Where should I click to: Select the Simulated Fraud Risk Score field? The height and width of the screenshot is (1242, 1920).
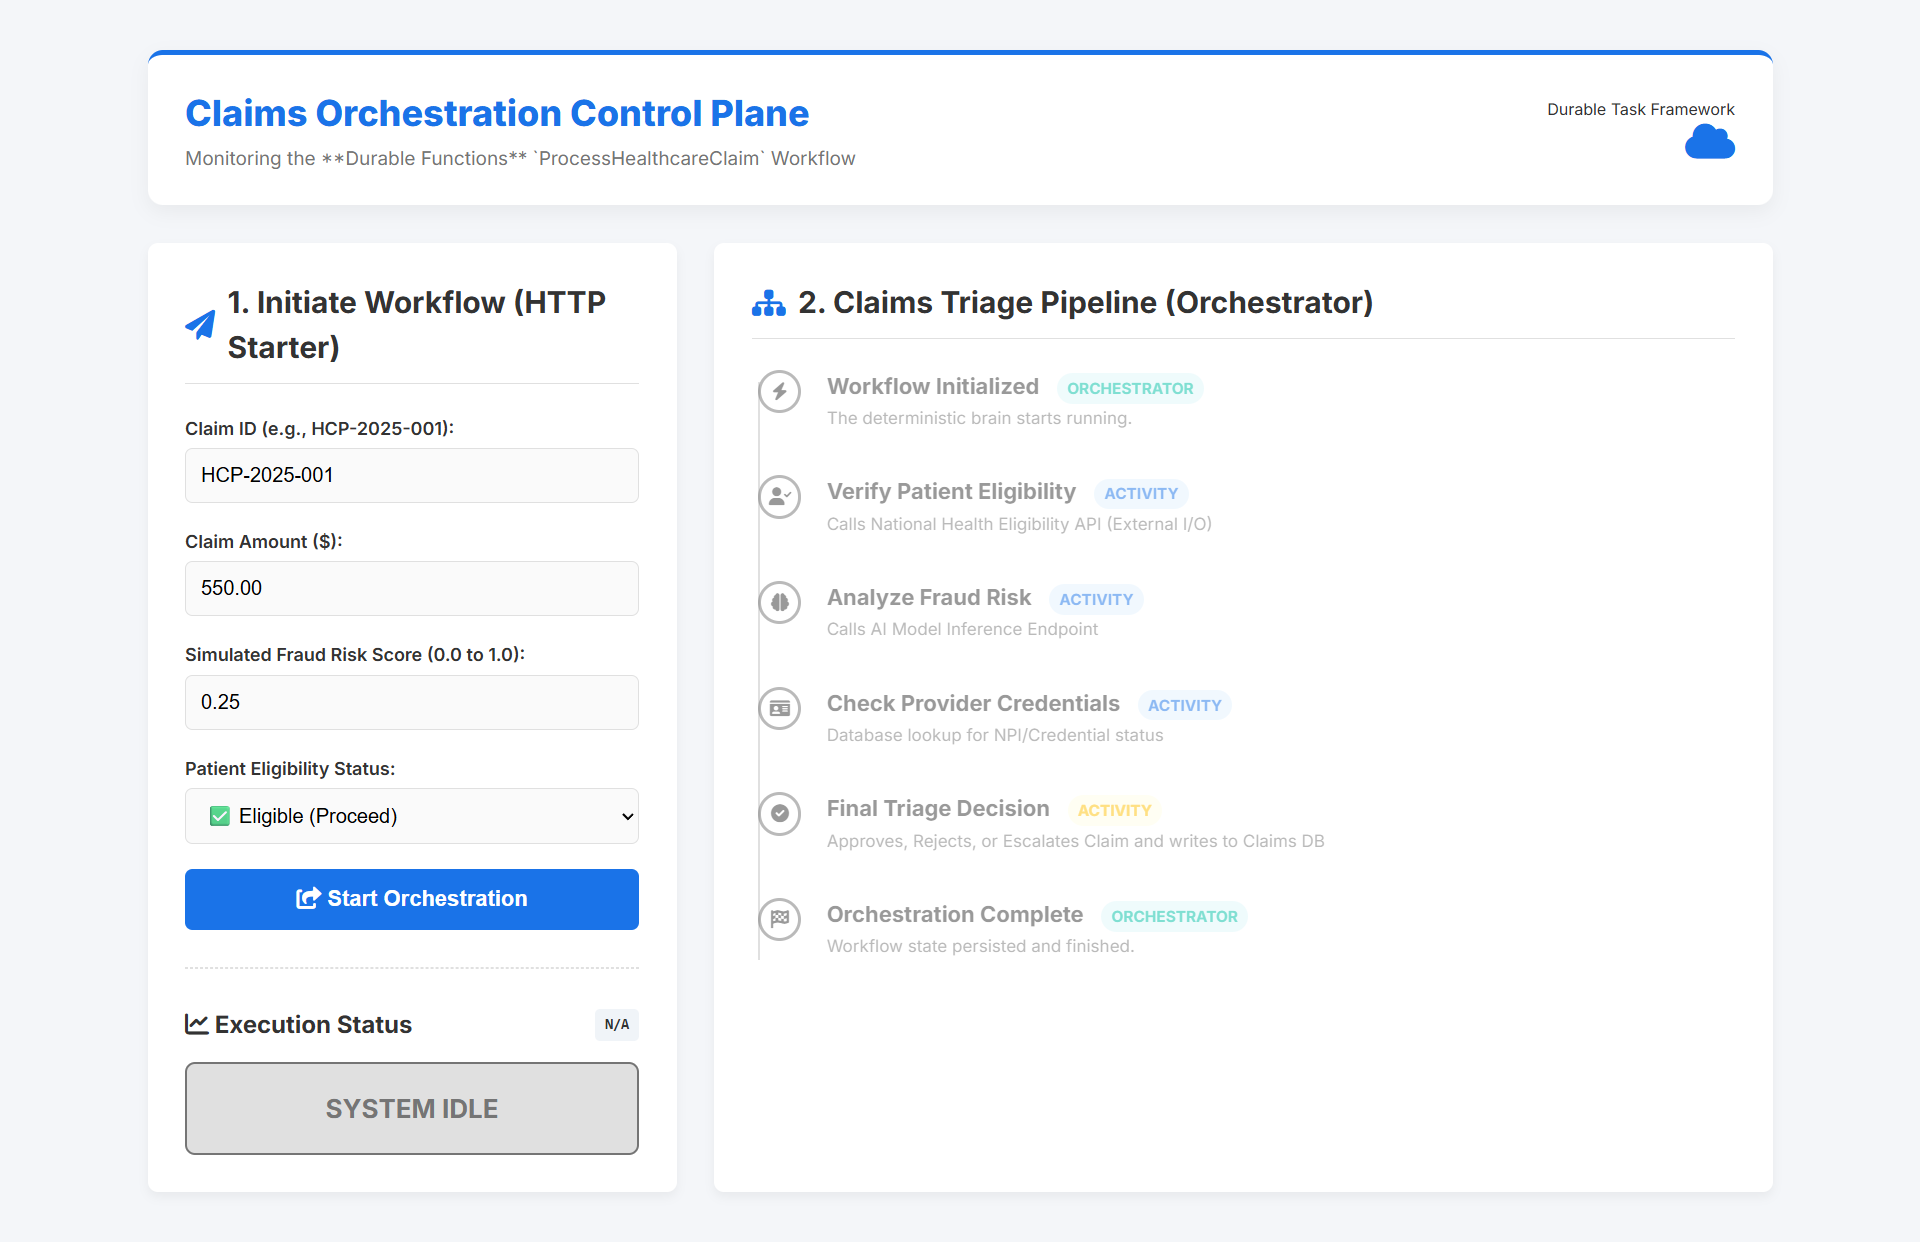pyautogui.click(x=411, y=702)
